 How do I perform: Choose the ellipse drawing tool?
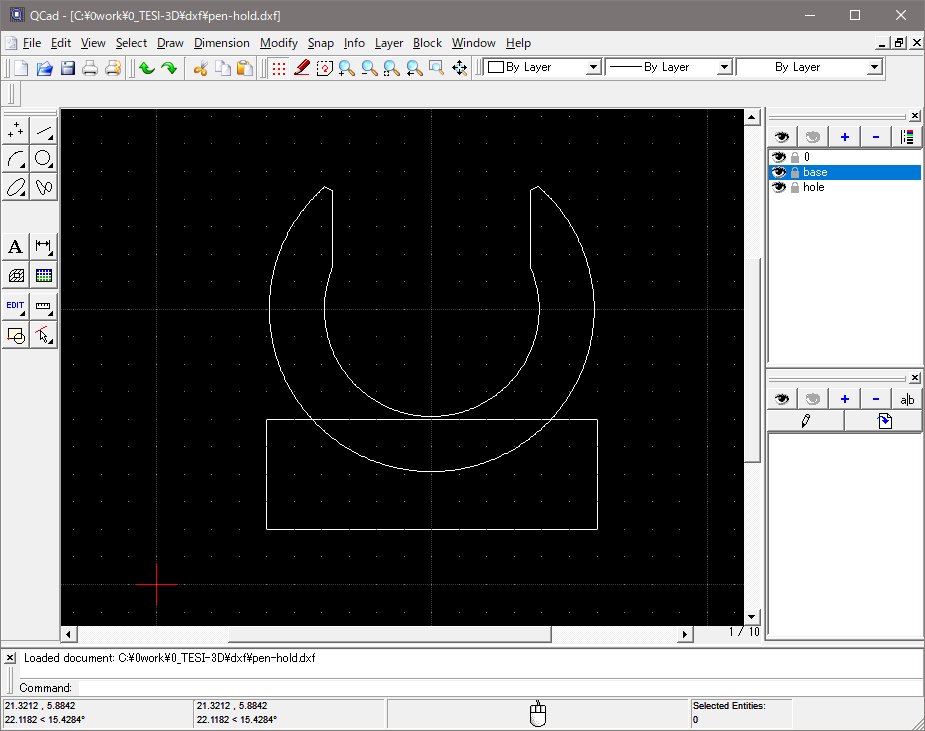17,186
